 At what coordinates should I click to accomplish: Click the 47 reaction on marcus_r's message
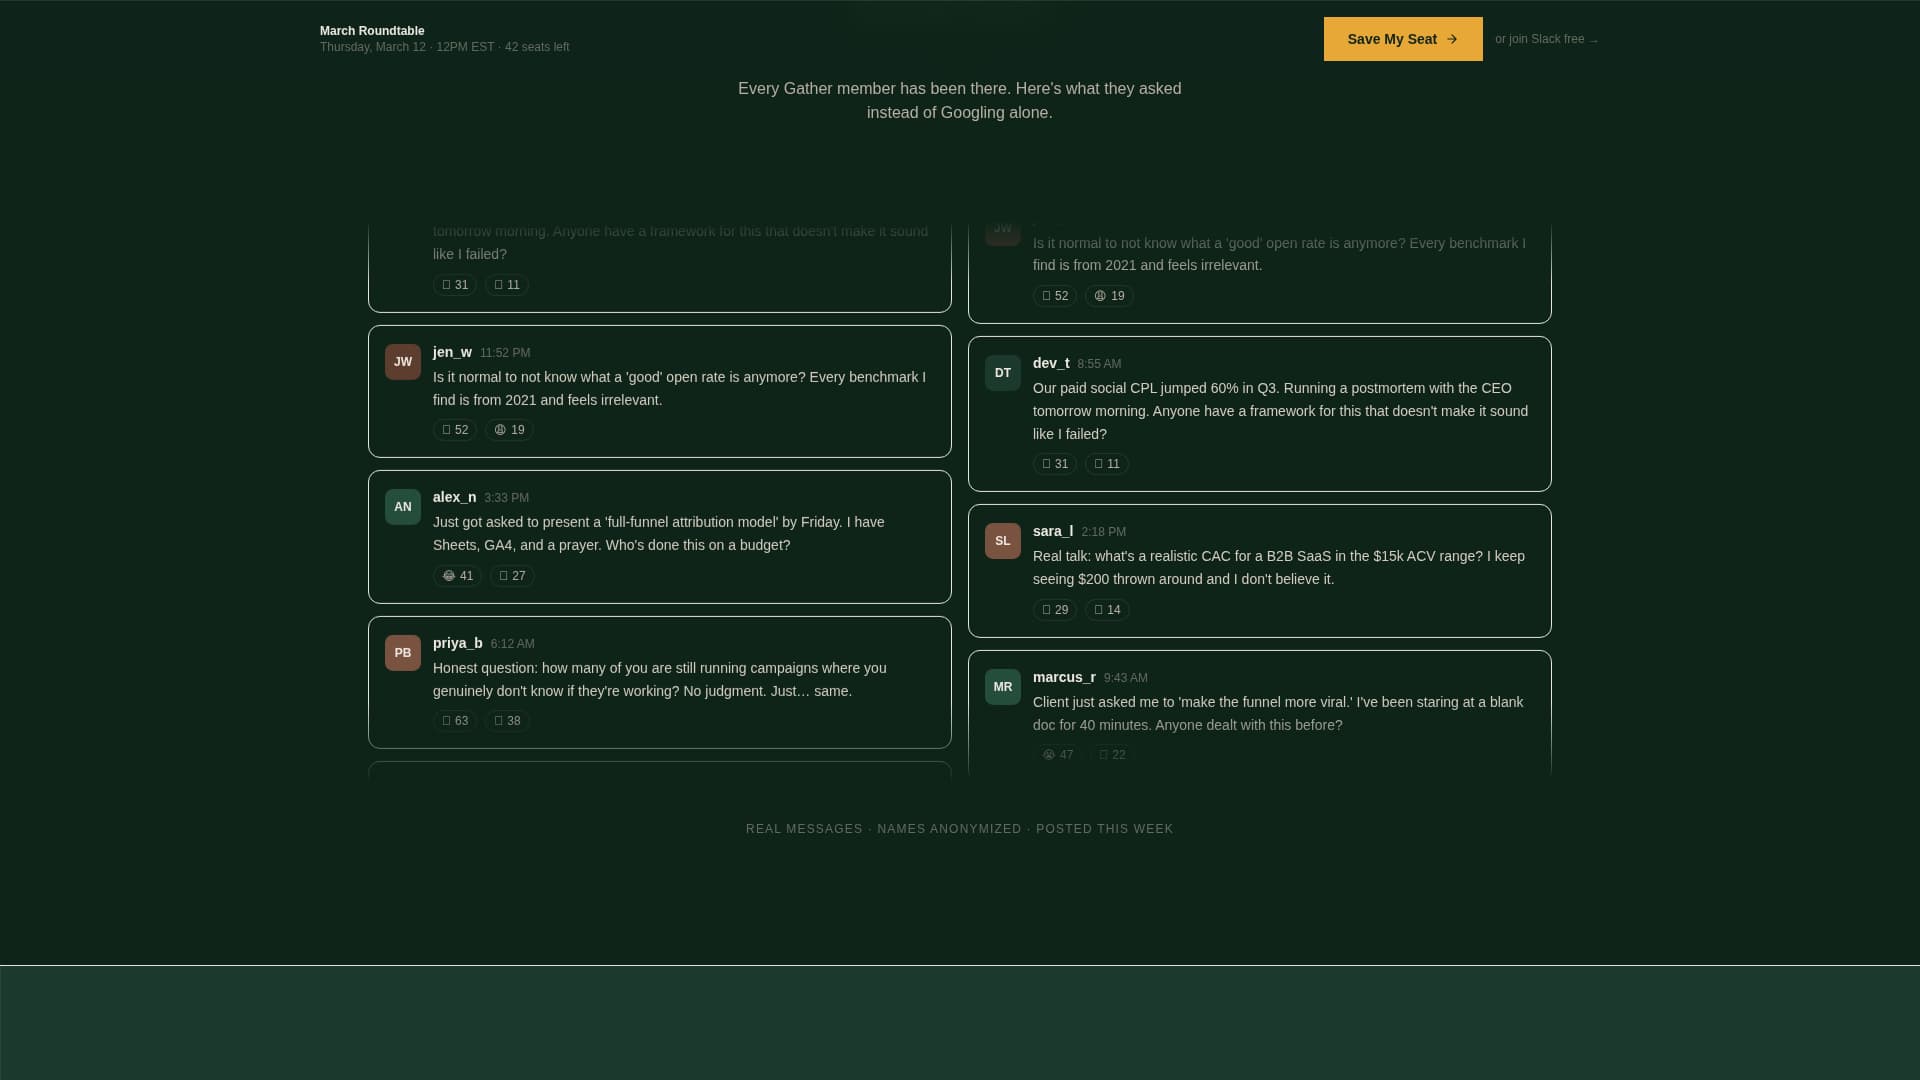pyautogui.click(x=1058, y=755)
